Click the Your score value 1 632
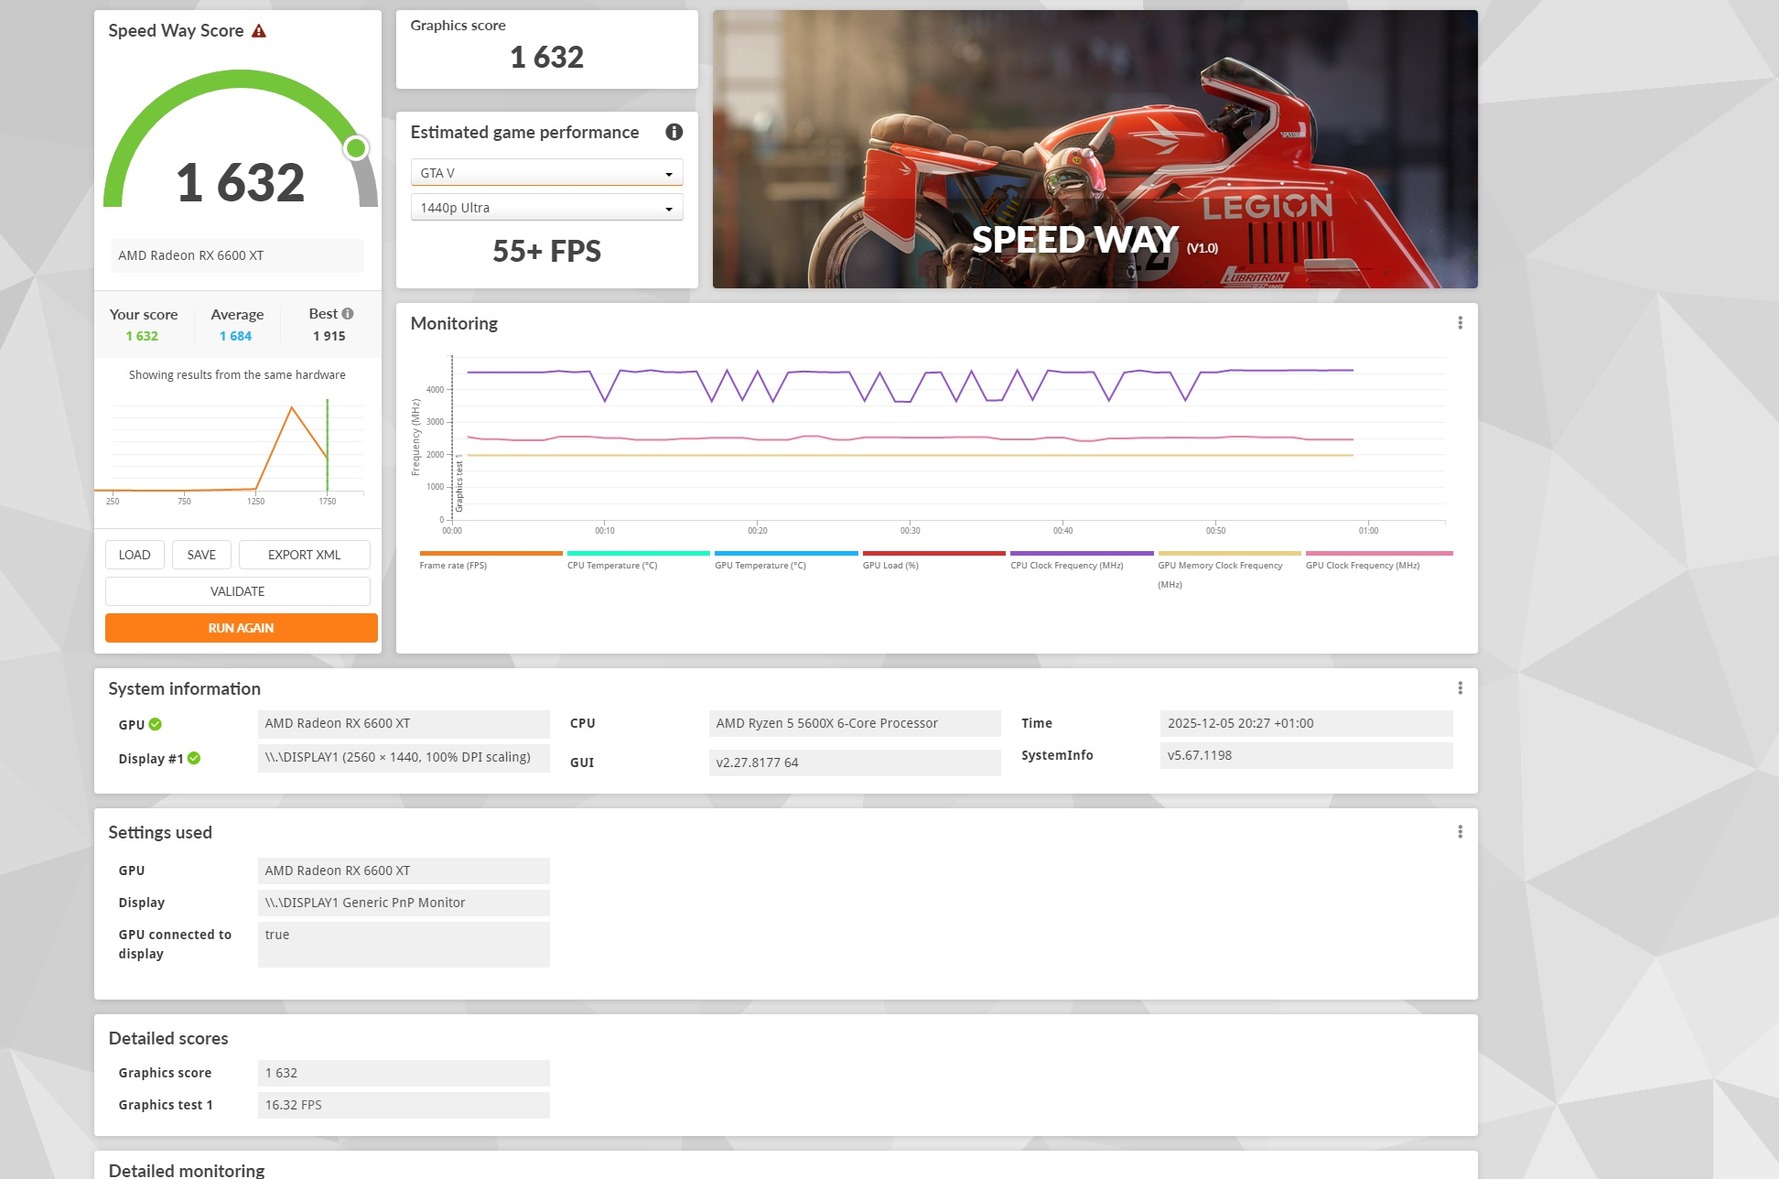Screen dimensions: 1779x1179 tap(142, 336)
